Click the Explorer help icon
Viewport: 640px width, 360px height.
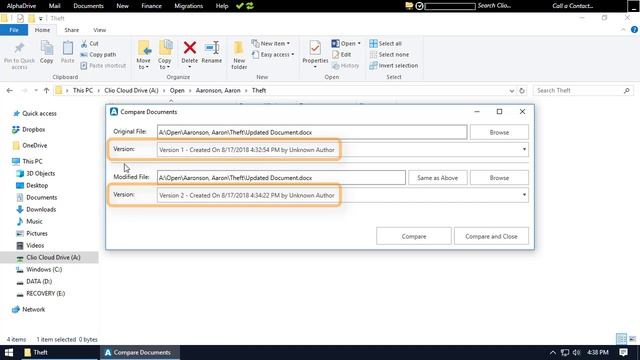pos(634,30)
